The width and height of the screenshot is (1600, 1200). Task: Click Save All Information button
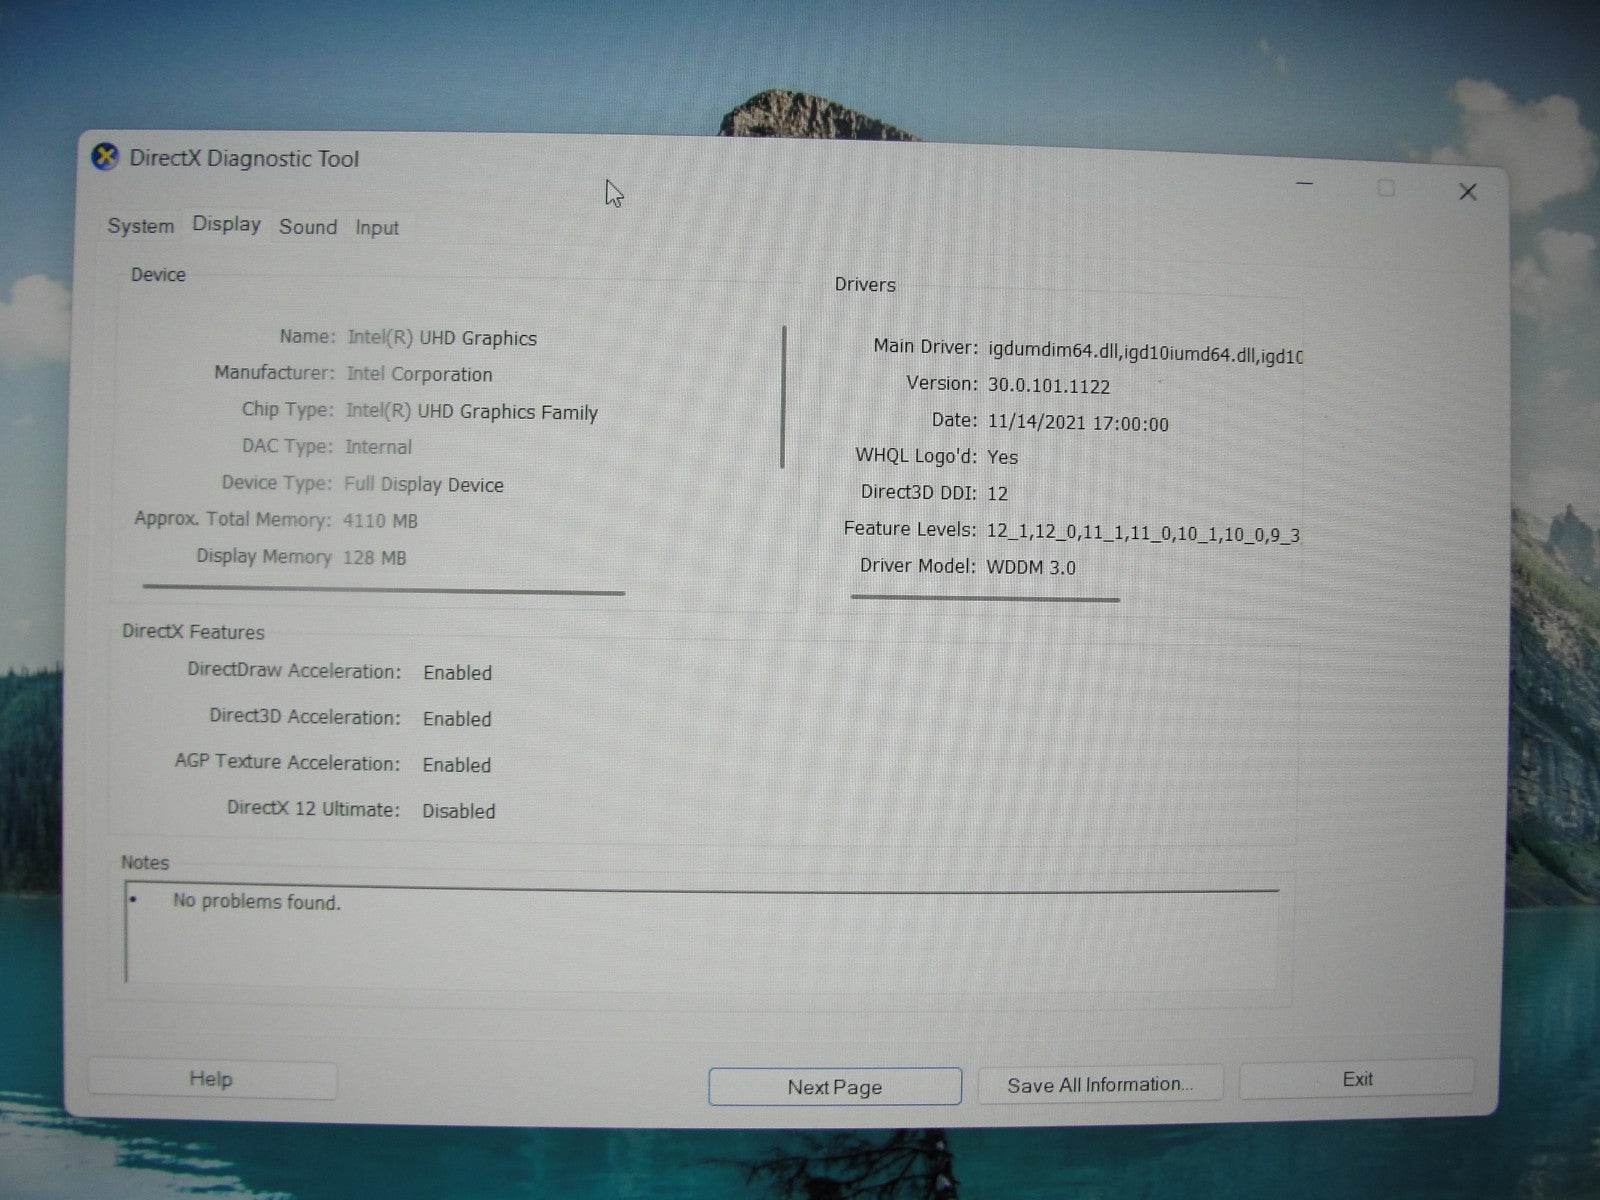pos(1100,1083)
